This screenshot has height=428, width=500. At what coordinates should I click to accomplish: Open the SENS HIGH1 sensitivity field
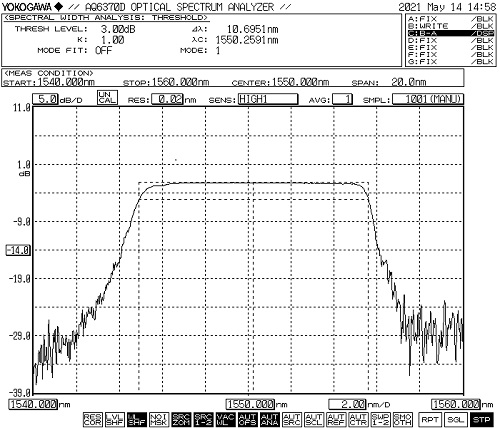click(x=268, y=99)
